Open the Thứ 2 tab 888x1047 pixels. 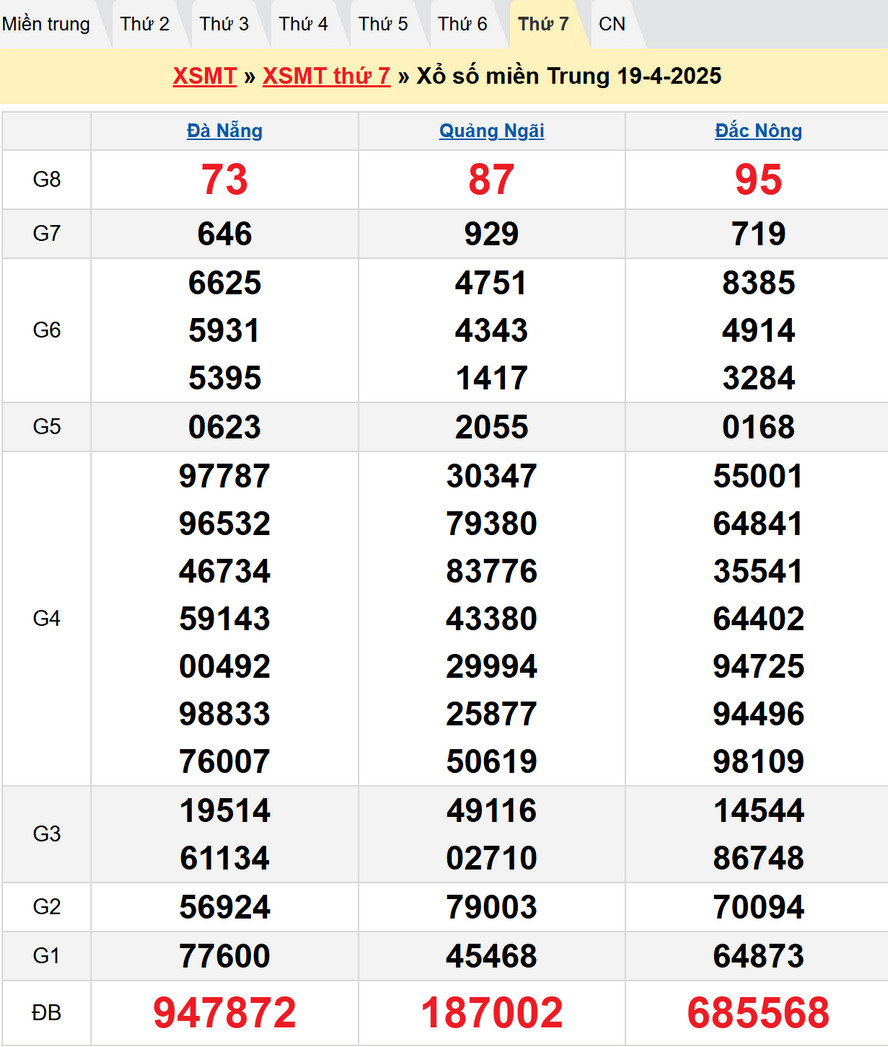[x=145, y=24]
